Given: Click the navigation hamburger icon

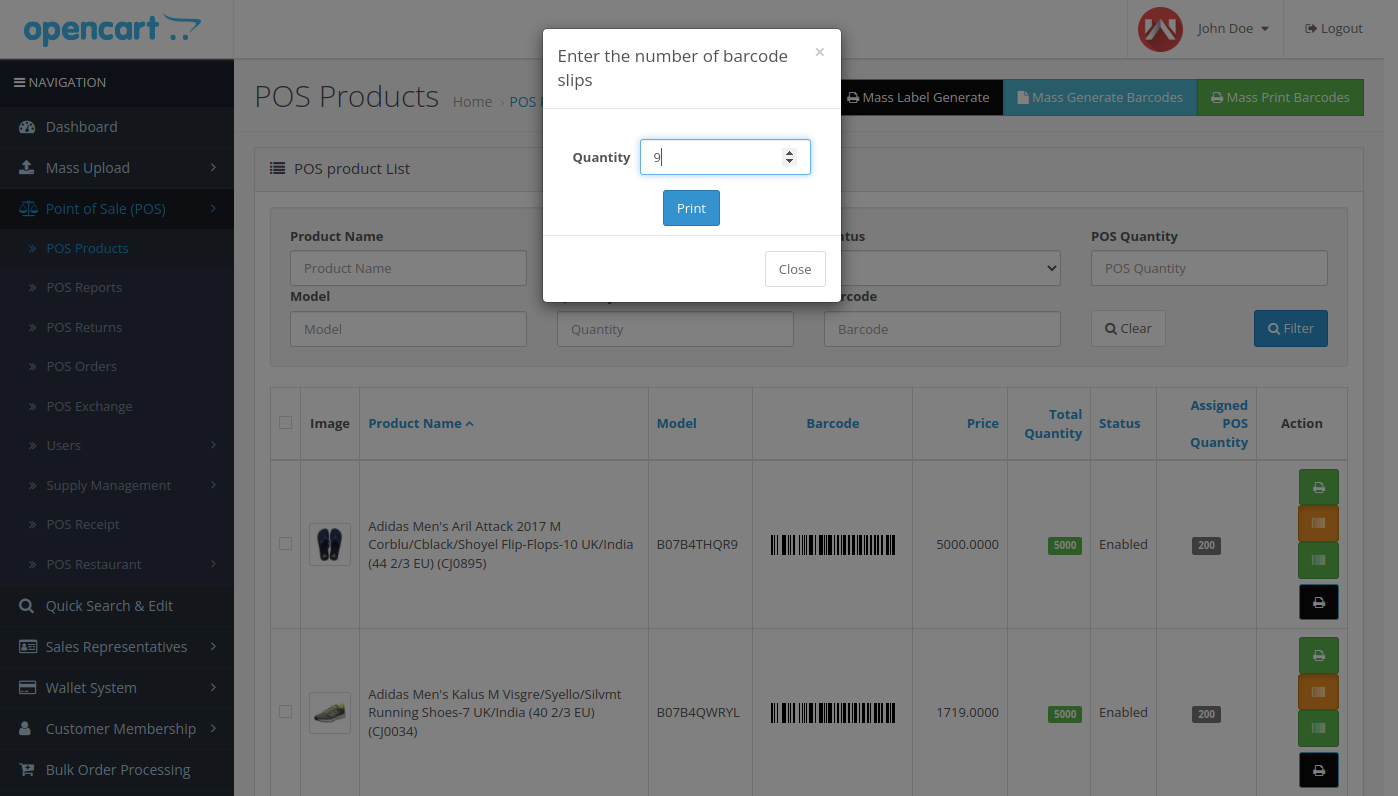Looking at the screenshot, I should click(19, 83).
